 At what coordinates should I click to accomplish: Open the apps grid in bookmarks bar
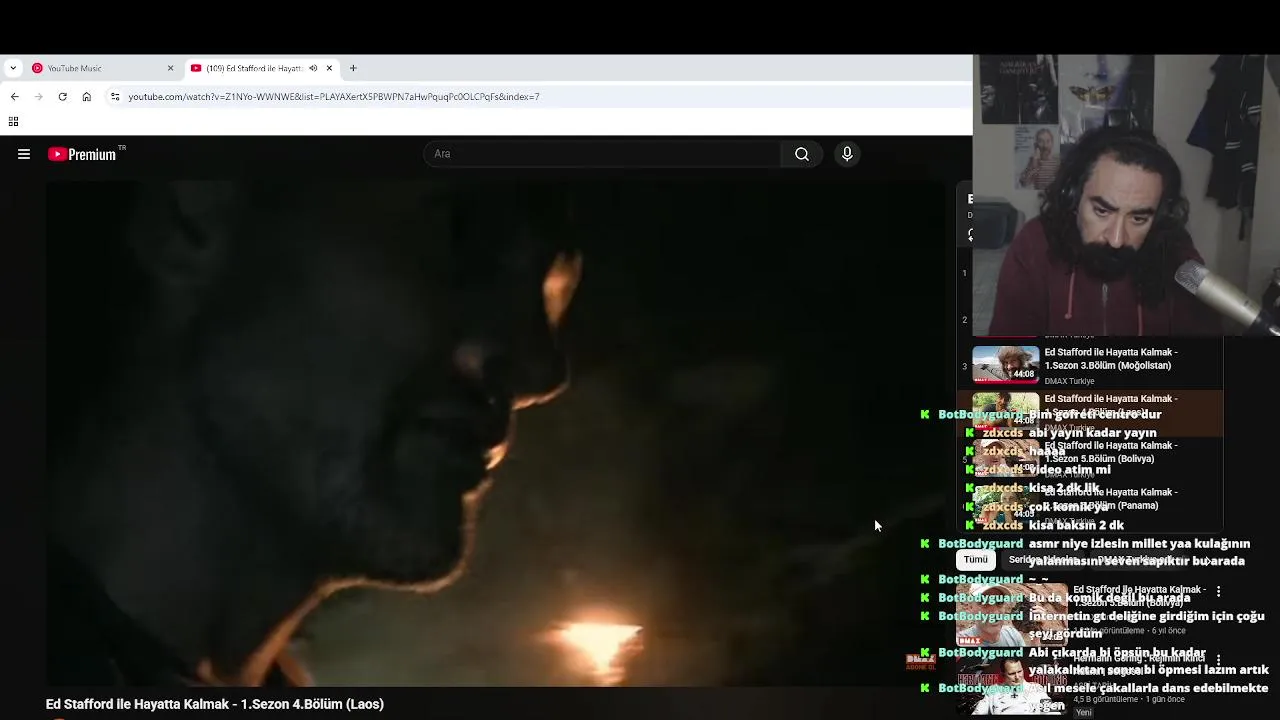click(13, 122)
